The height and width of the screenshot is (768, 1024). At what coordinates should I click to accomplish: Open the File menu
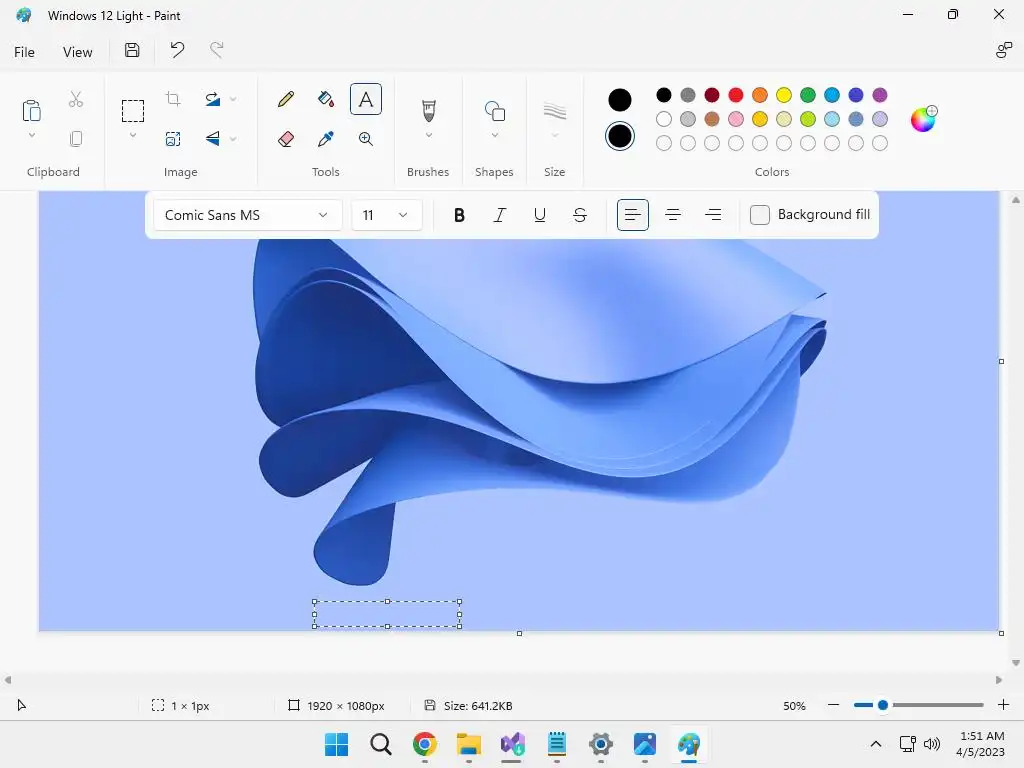pyautogui.click(x=24, y=52)
